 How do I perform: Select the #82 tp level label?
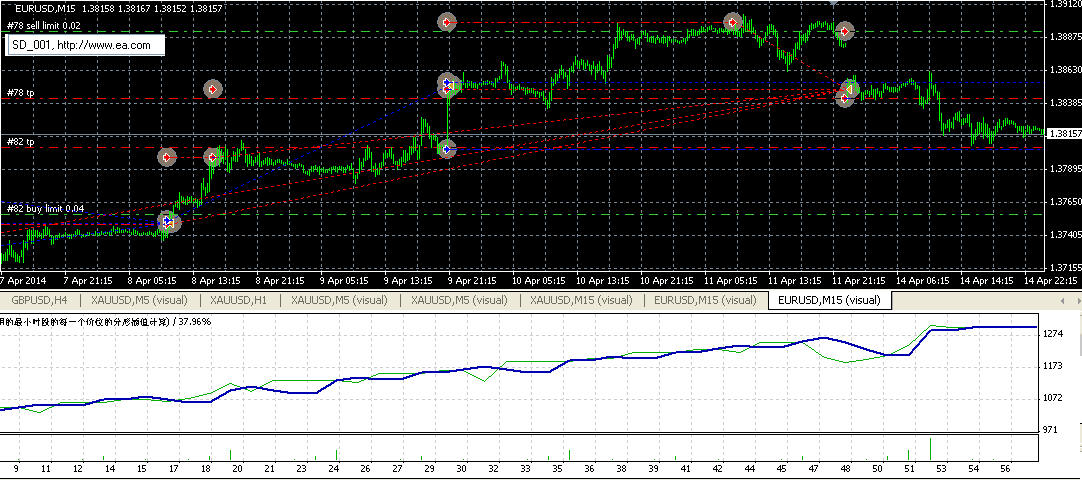(20, 142)
